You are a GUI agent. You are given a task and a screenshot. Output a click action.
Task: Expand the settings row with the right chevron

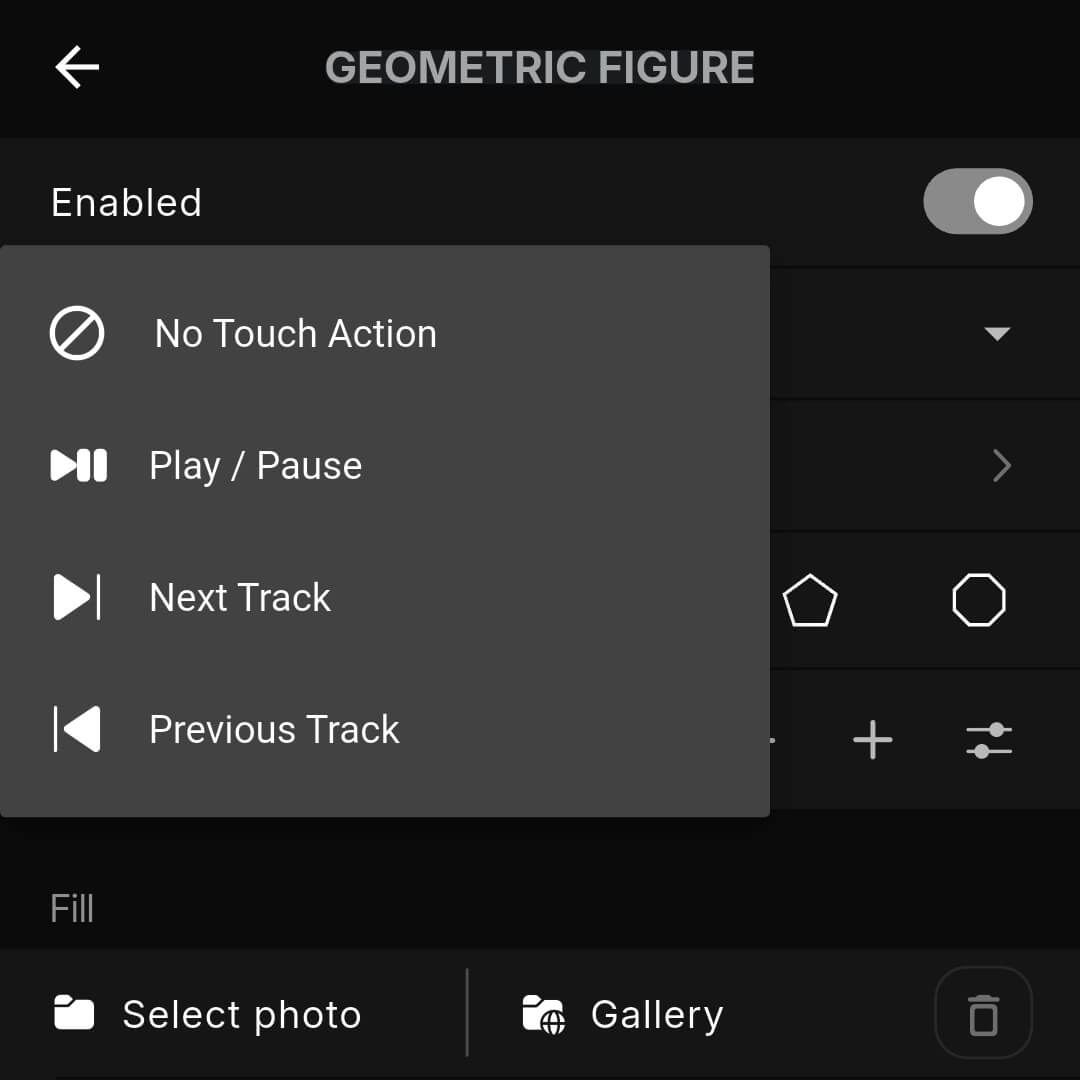(1001, 465)
